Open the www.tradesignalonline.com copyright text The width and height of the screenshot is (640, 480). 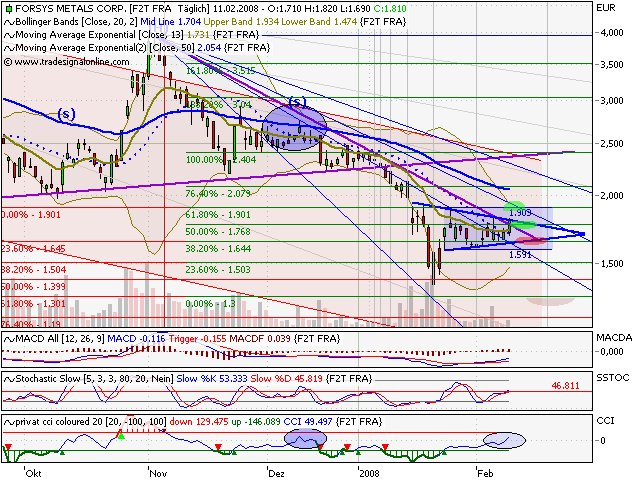tap(67, 62)
